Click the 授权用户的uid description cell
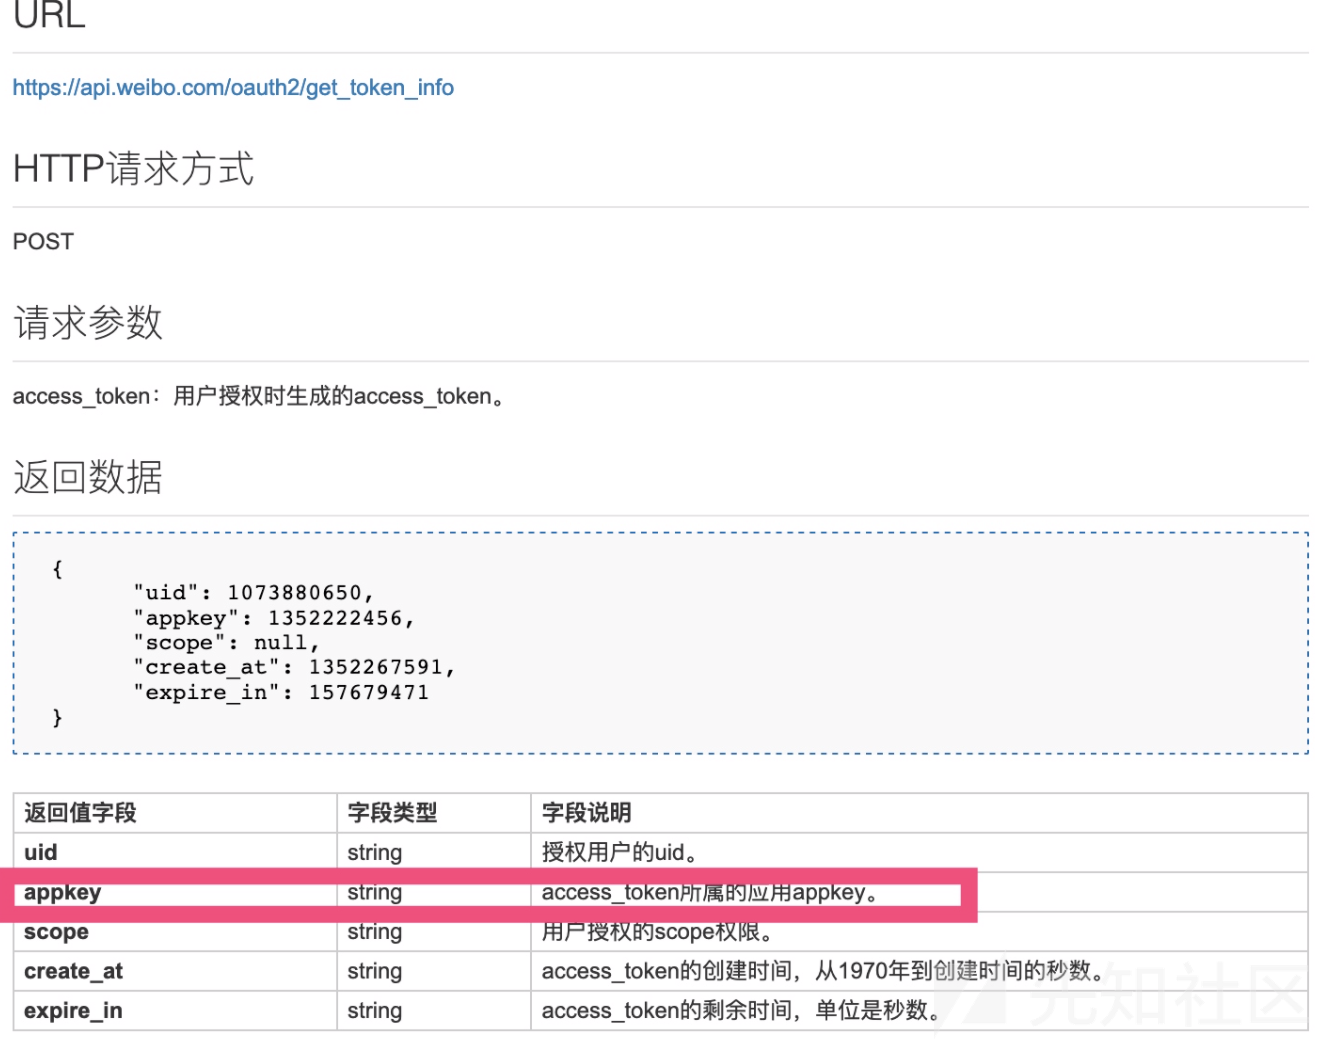The height and width of the screenshot is (1046, 1336). point(919,853)
